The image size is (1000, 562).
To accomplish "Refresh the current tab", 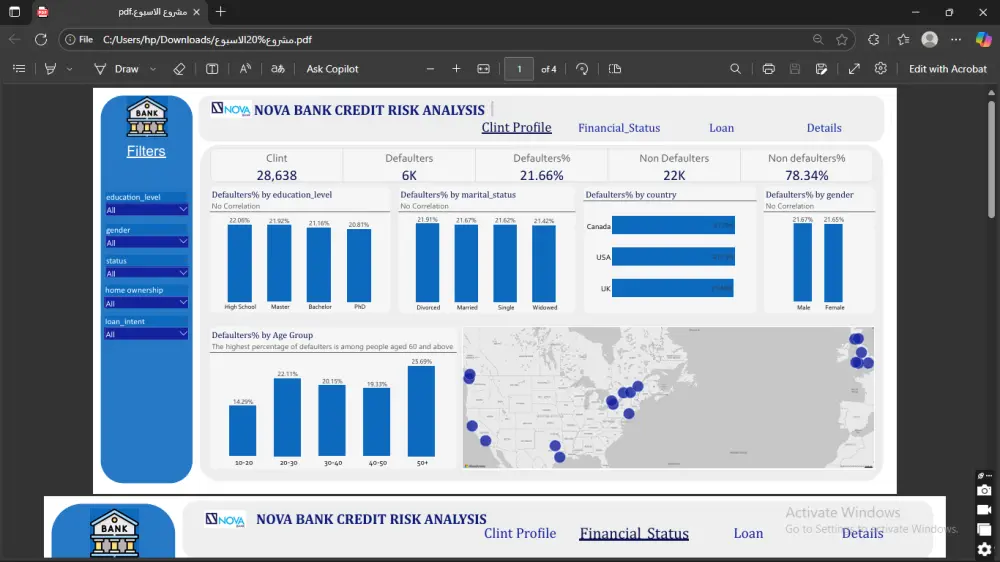I will click(41, 40).
